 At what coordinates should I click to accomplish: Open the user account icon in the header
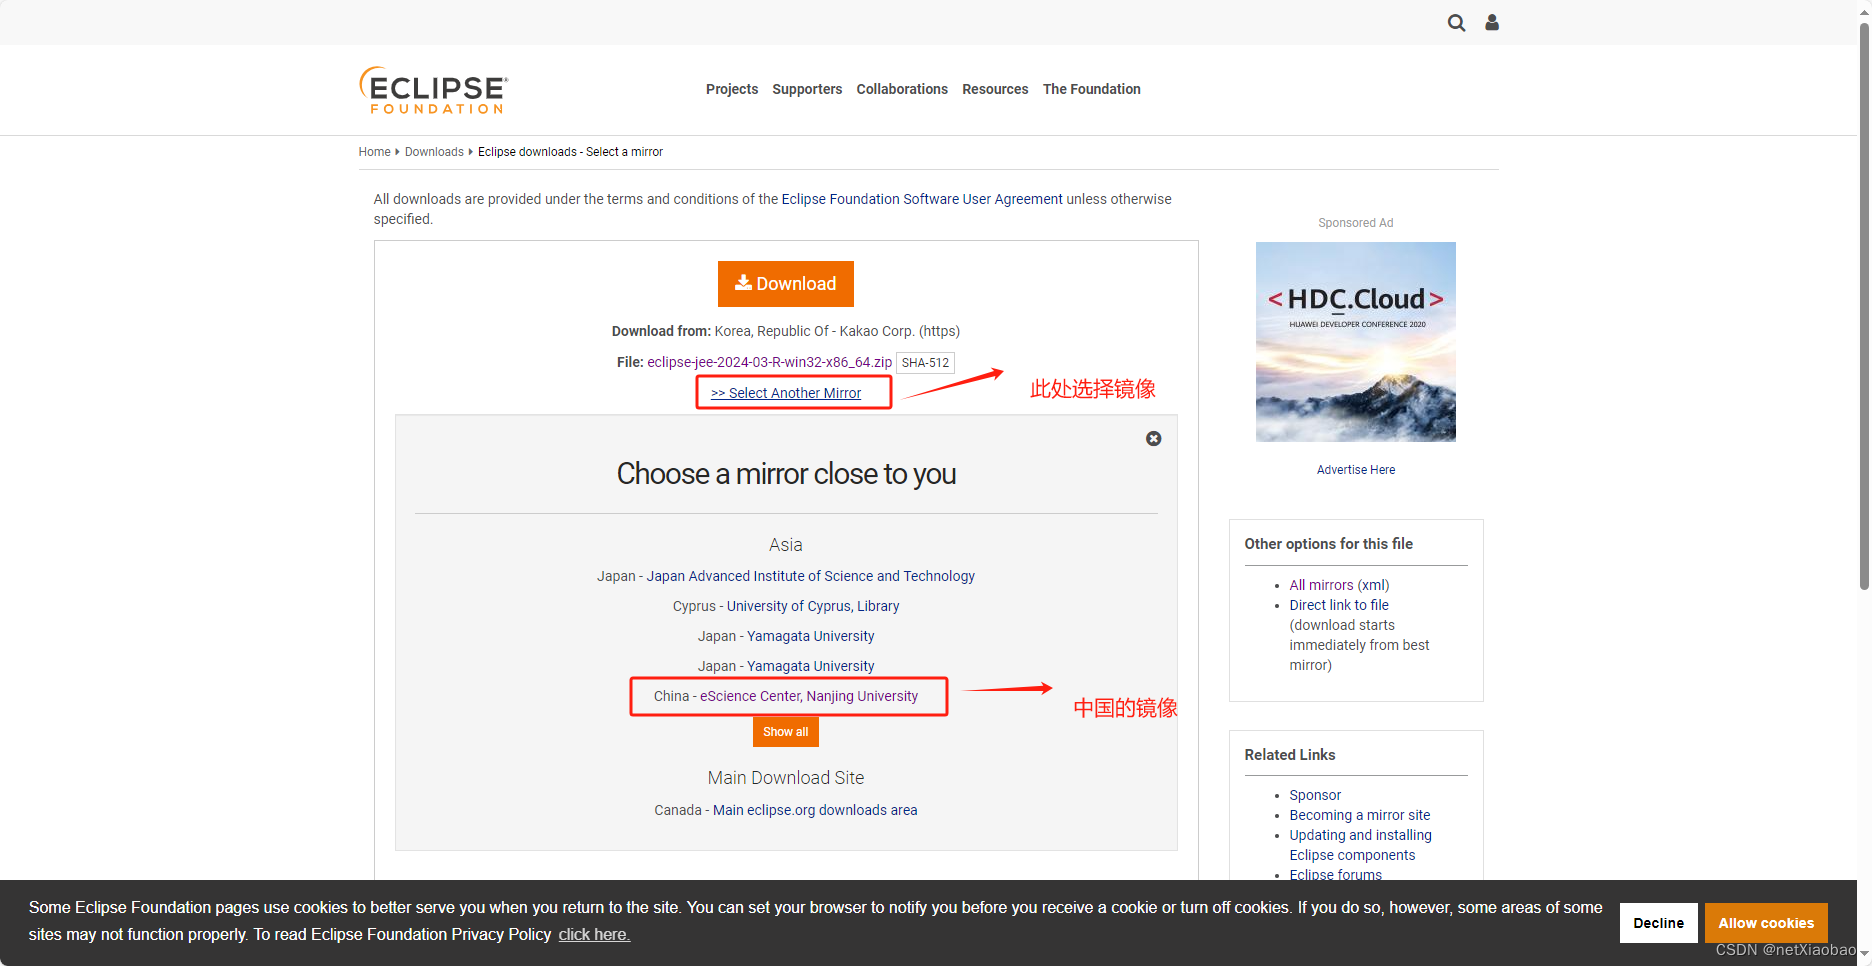(x=1491, y=22)
